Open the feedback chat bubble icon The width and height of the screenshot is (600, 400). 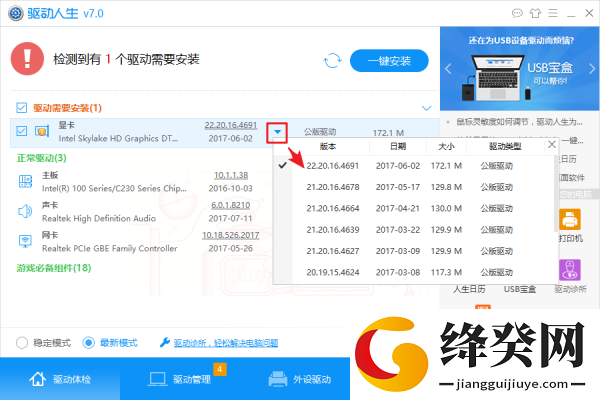click(x=517, y=13)
